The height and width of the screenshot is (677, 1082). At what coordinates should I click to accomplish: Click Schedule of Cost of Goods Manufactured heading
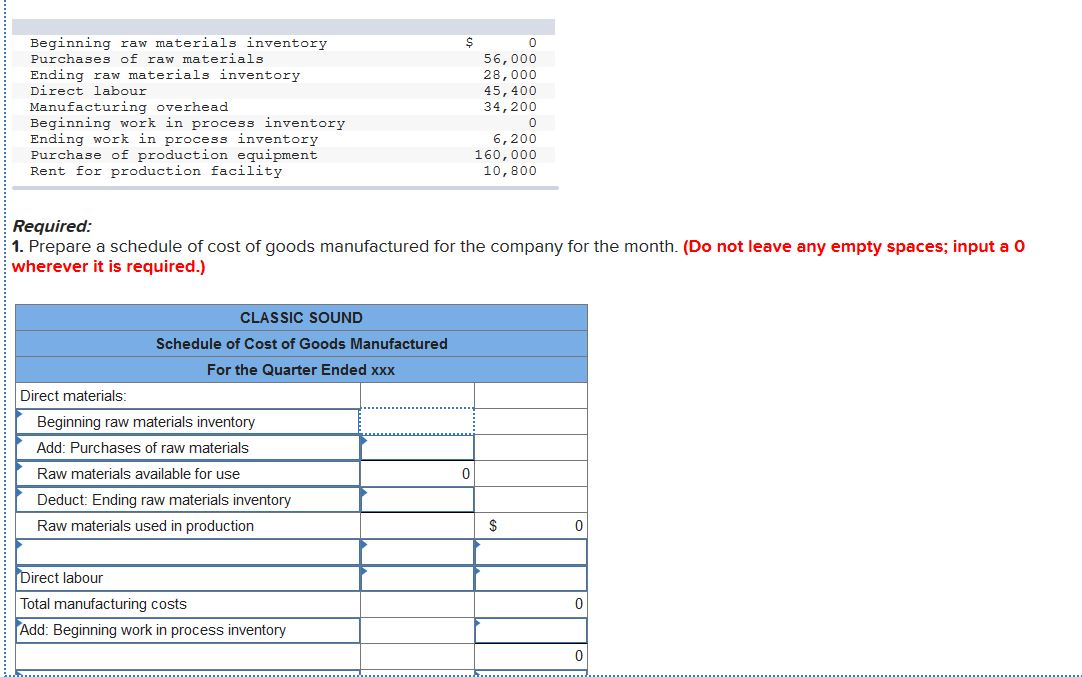pos(301,344)
